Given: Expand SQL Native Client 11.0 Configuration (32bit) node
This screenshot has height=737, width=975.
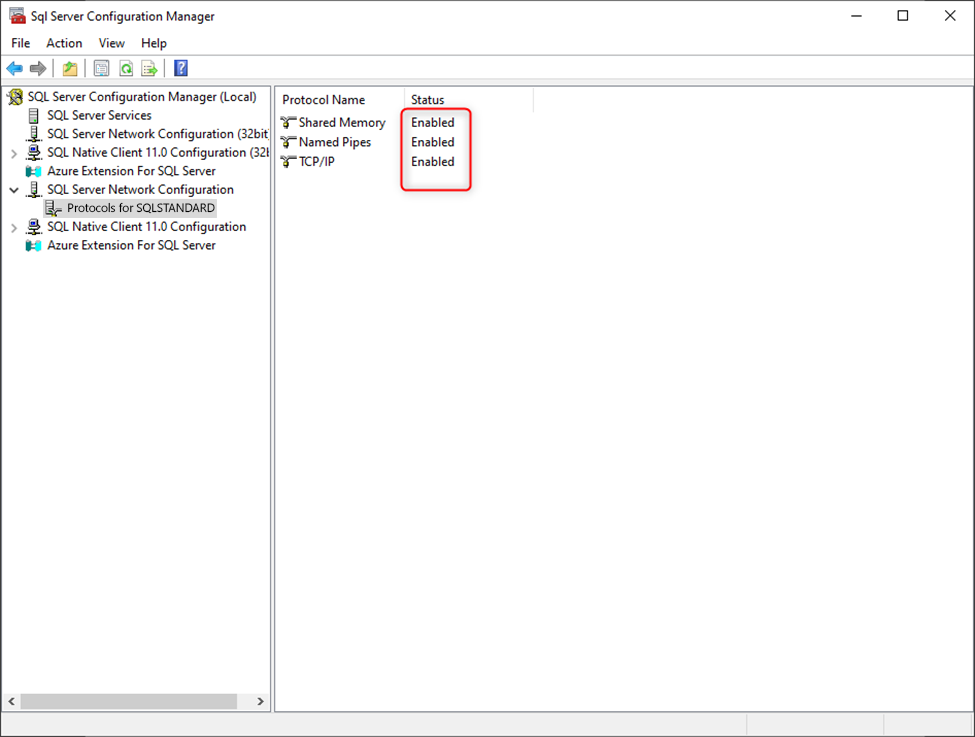Looking at the screenshot, I should pyautogui.click(x=14, y=153).
